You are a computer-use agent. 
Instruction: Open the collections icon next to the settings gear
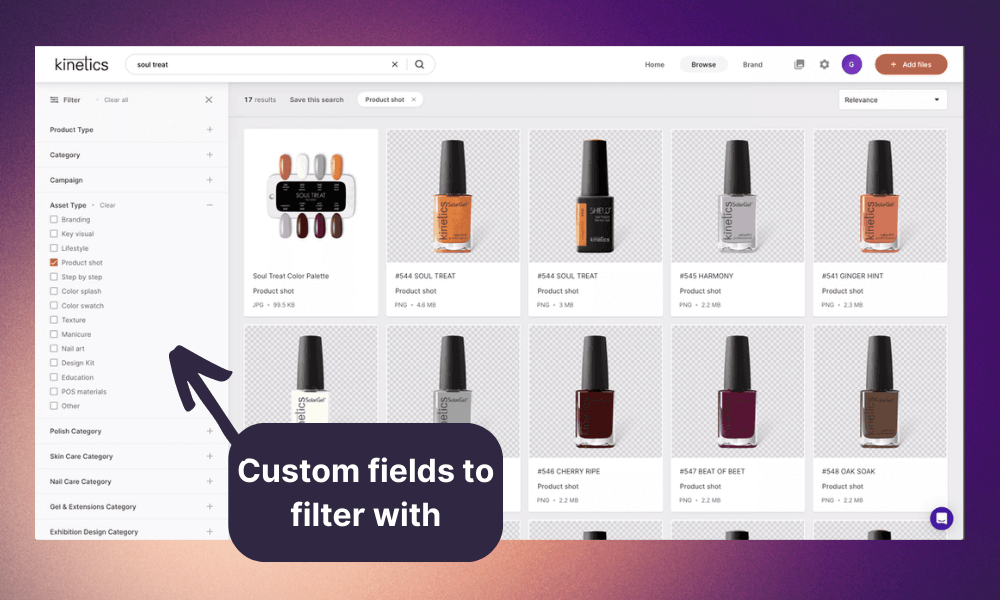(799, 63)
